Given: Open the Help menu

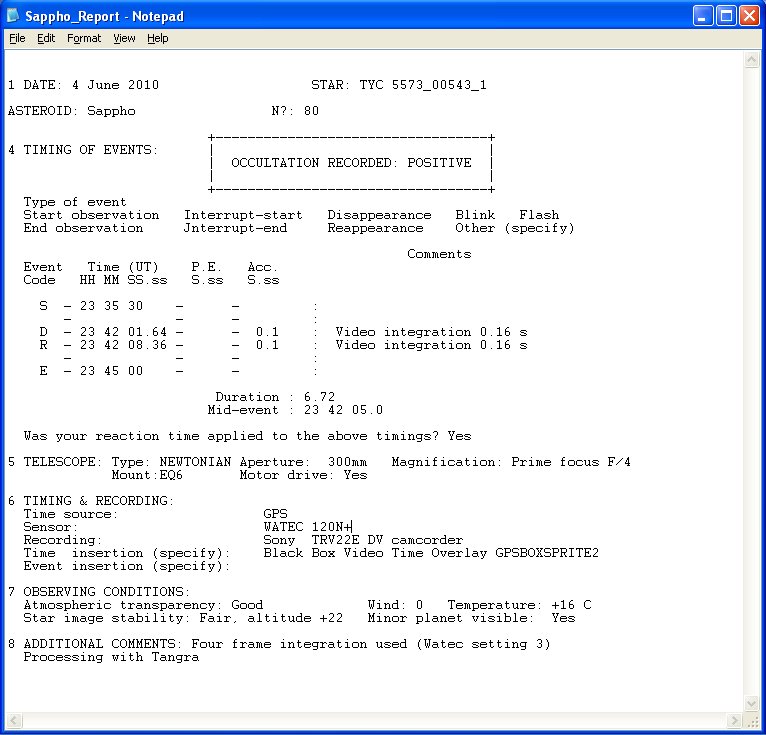Looking at the screenshot, I should [158, 38].
